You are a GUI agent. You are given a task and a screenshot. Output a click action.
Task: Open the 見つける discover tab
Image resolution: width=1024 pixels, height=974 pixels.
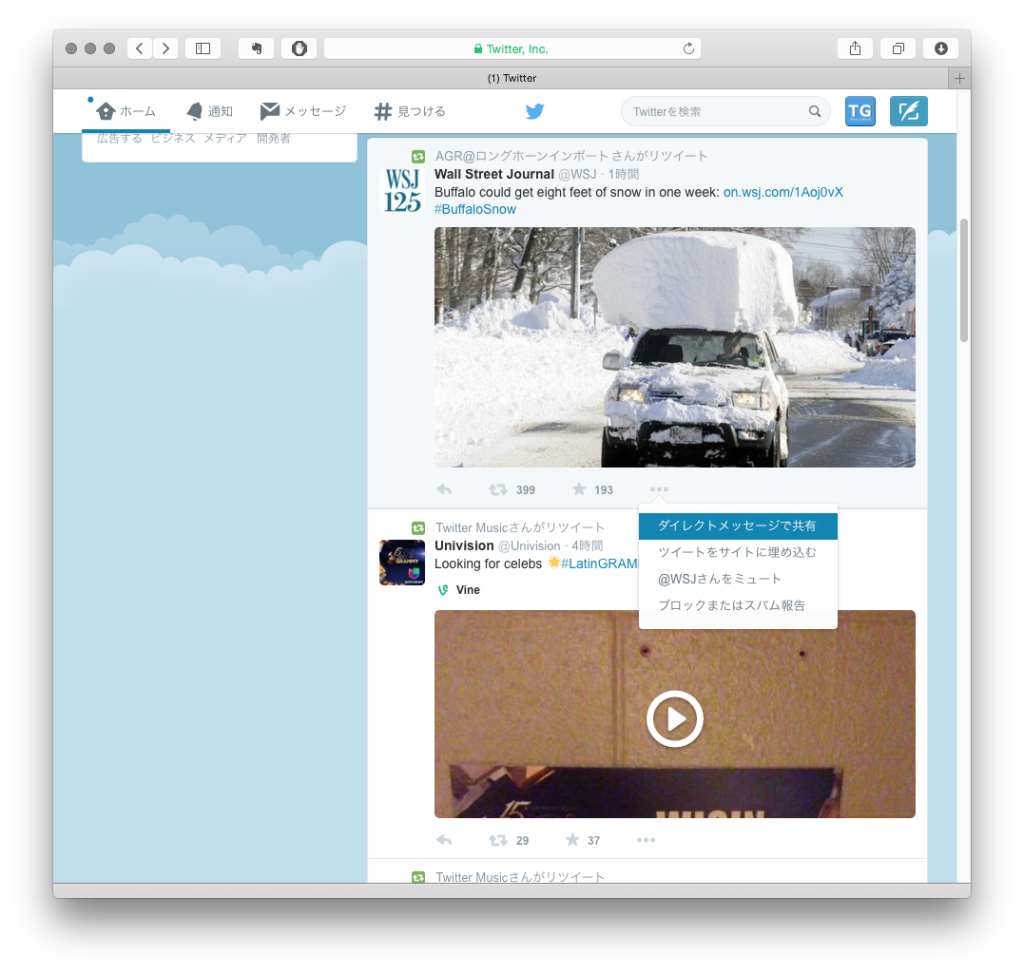410,111
